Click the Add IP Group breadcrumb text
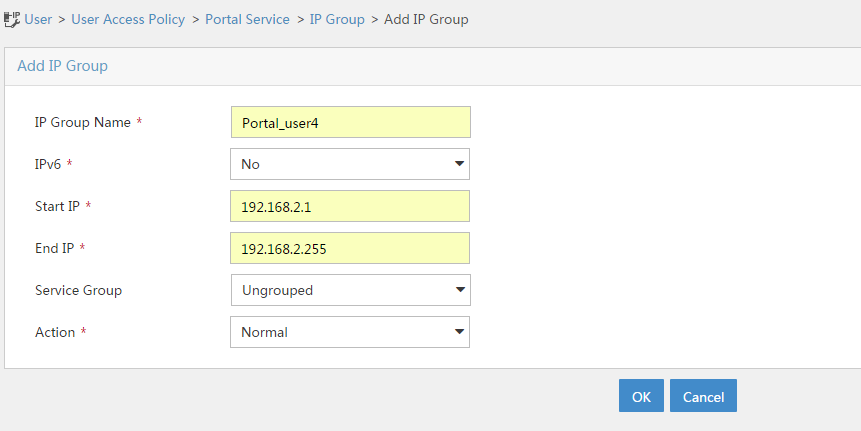The image size is (861, 431). [x=426, y=19]
